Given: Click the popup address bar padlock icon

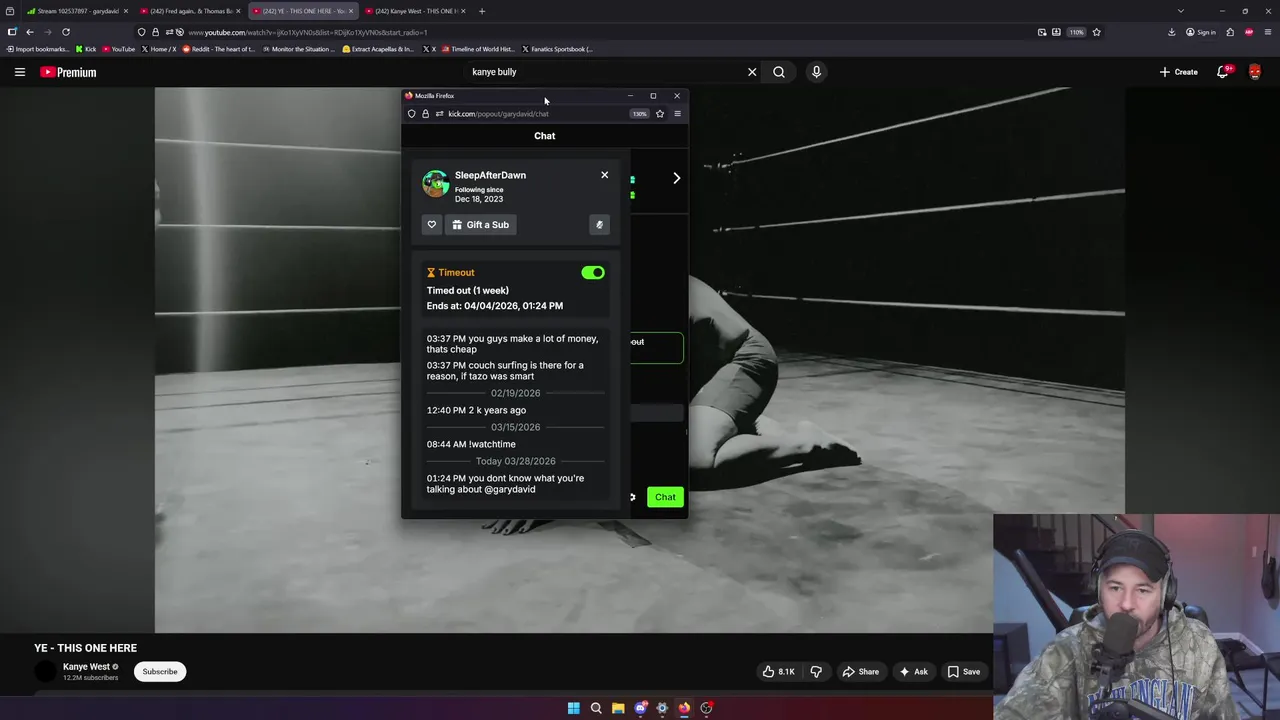Looking at the screenshot, I should coord(425,114).
